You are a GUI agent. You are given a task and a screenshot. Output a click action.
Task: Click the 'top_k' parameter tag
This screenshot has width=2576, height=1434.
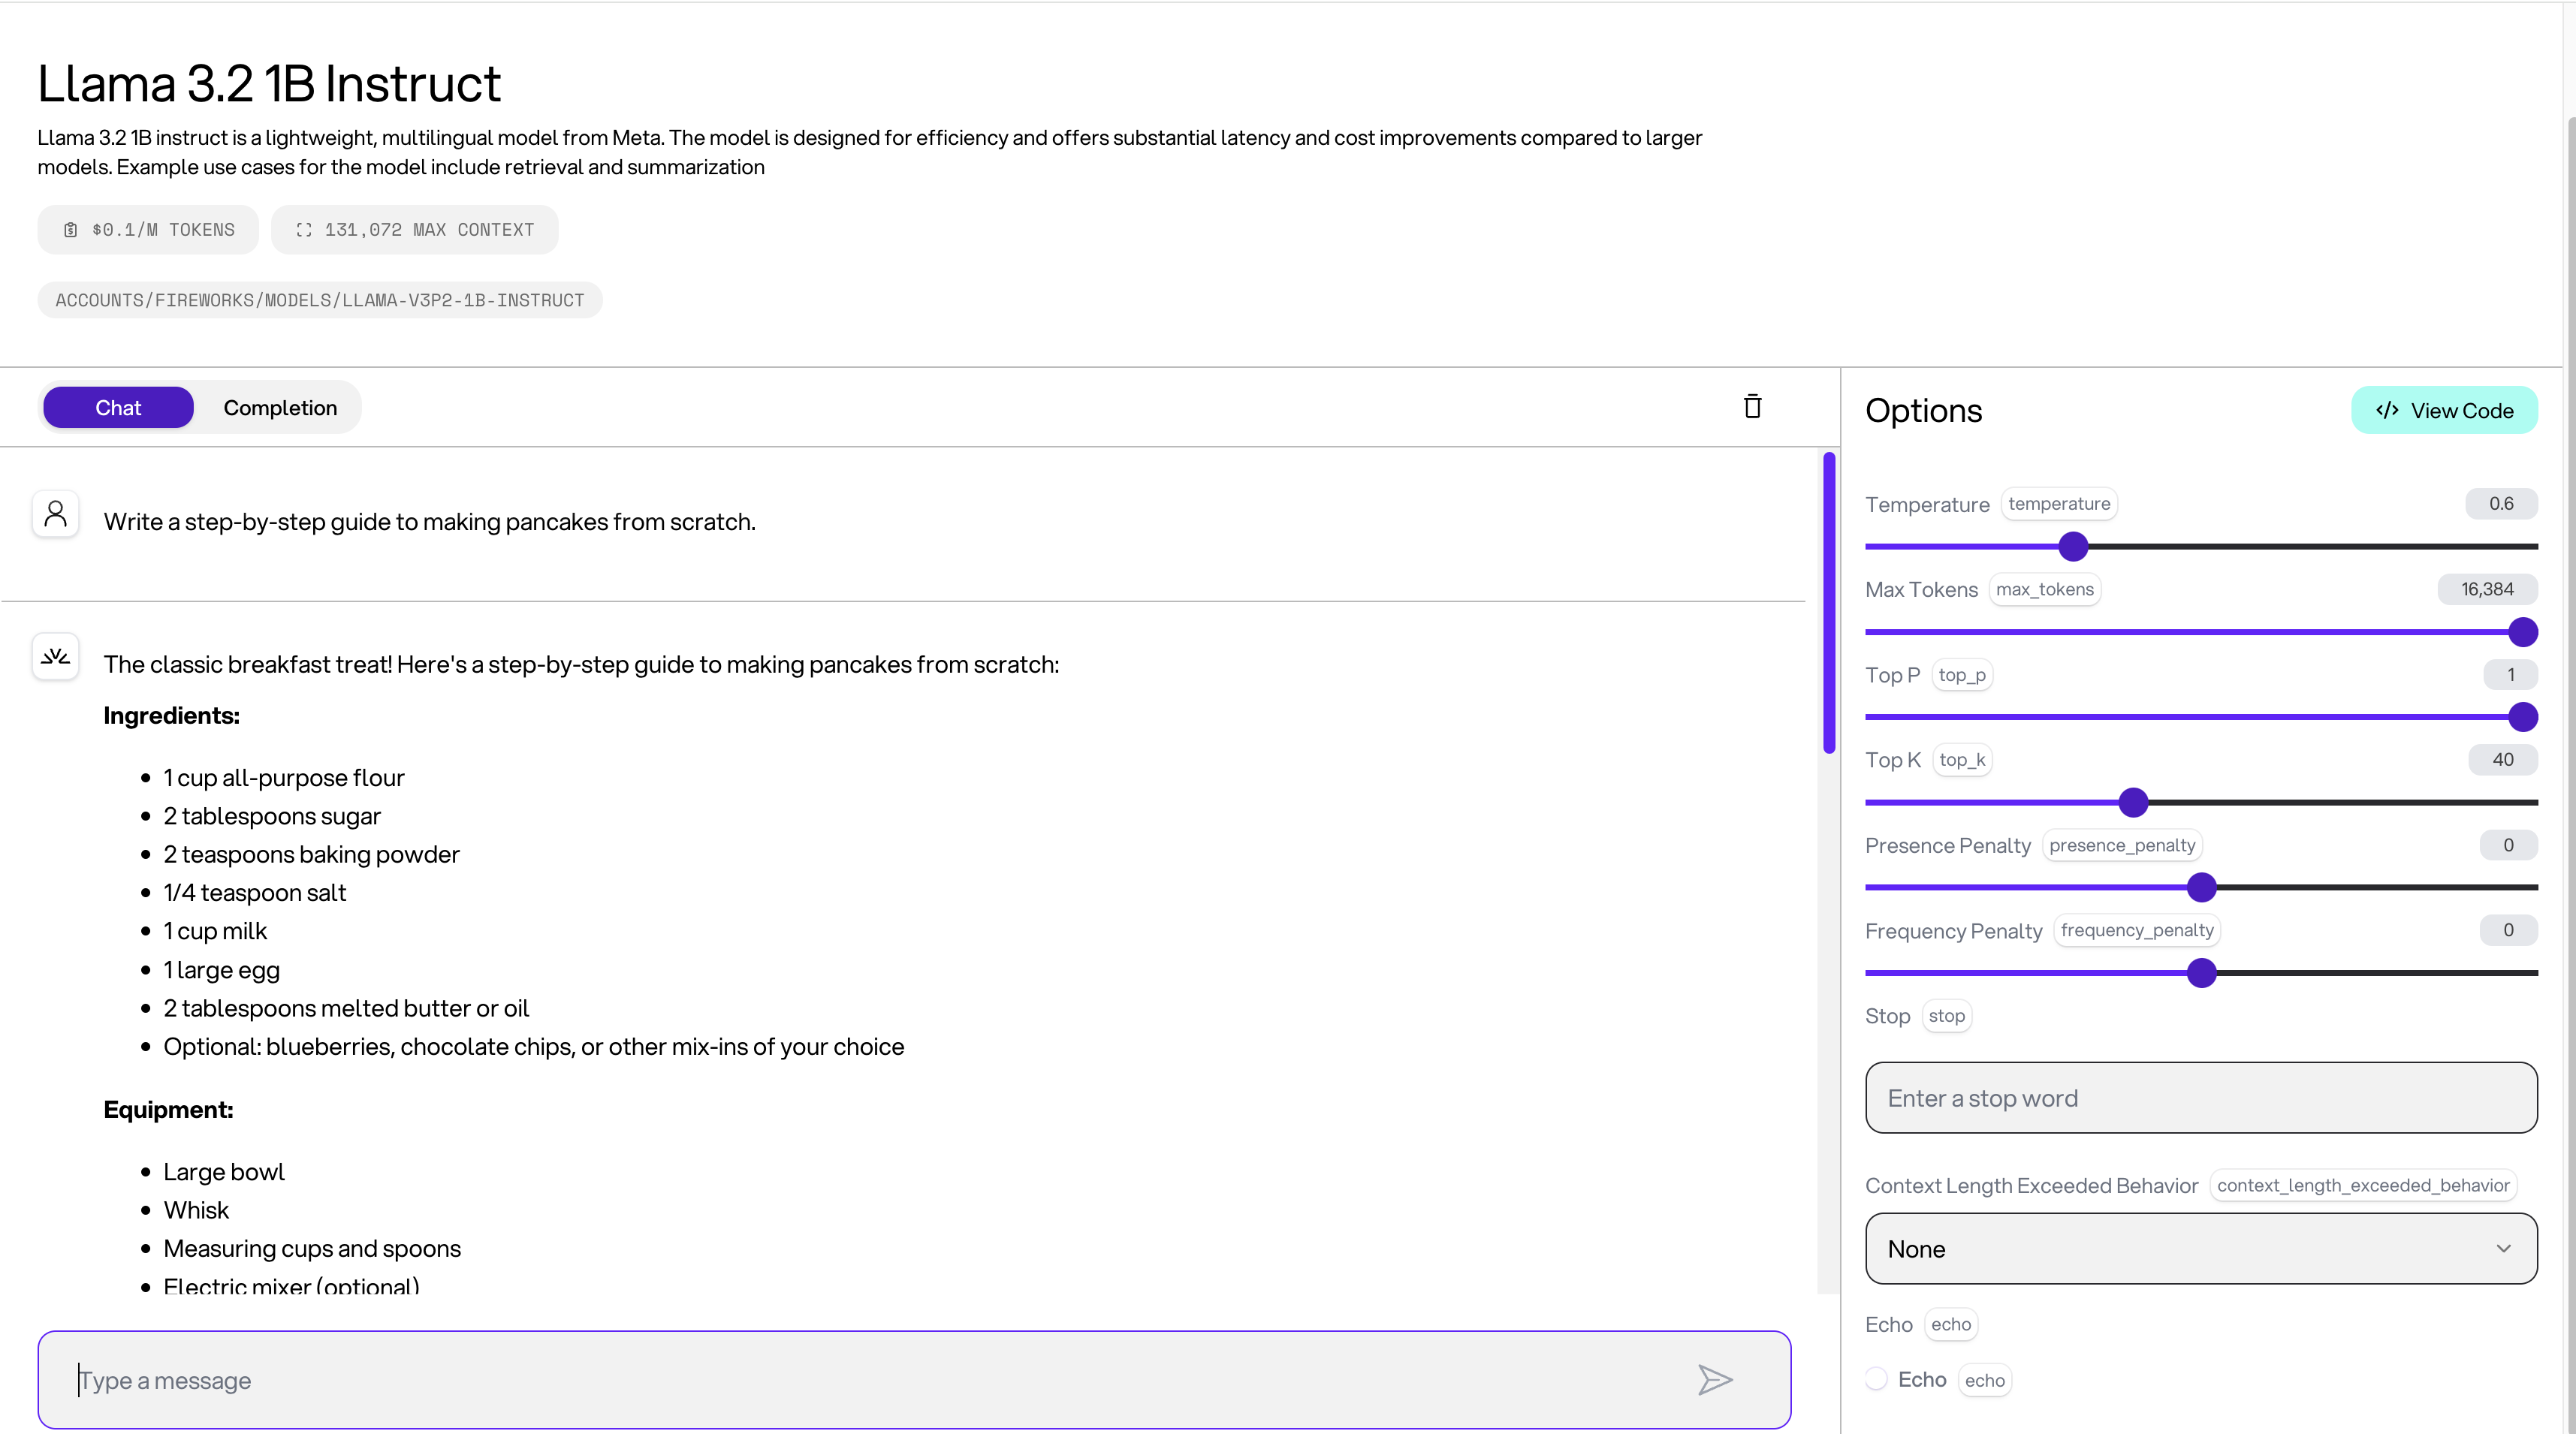pyautogui.click(x=1962, y=760)
